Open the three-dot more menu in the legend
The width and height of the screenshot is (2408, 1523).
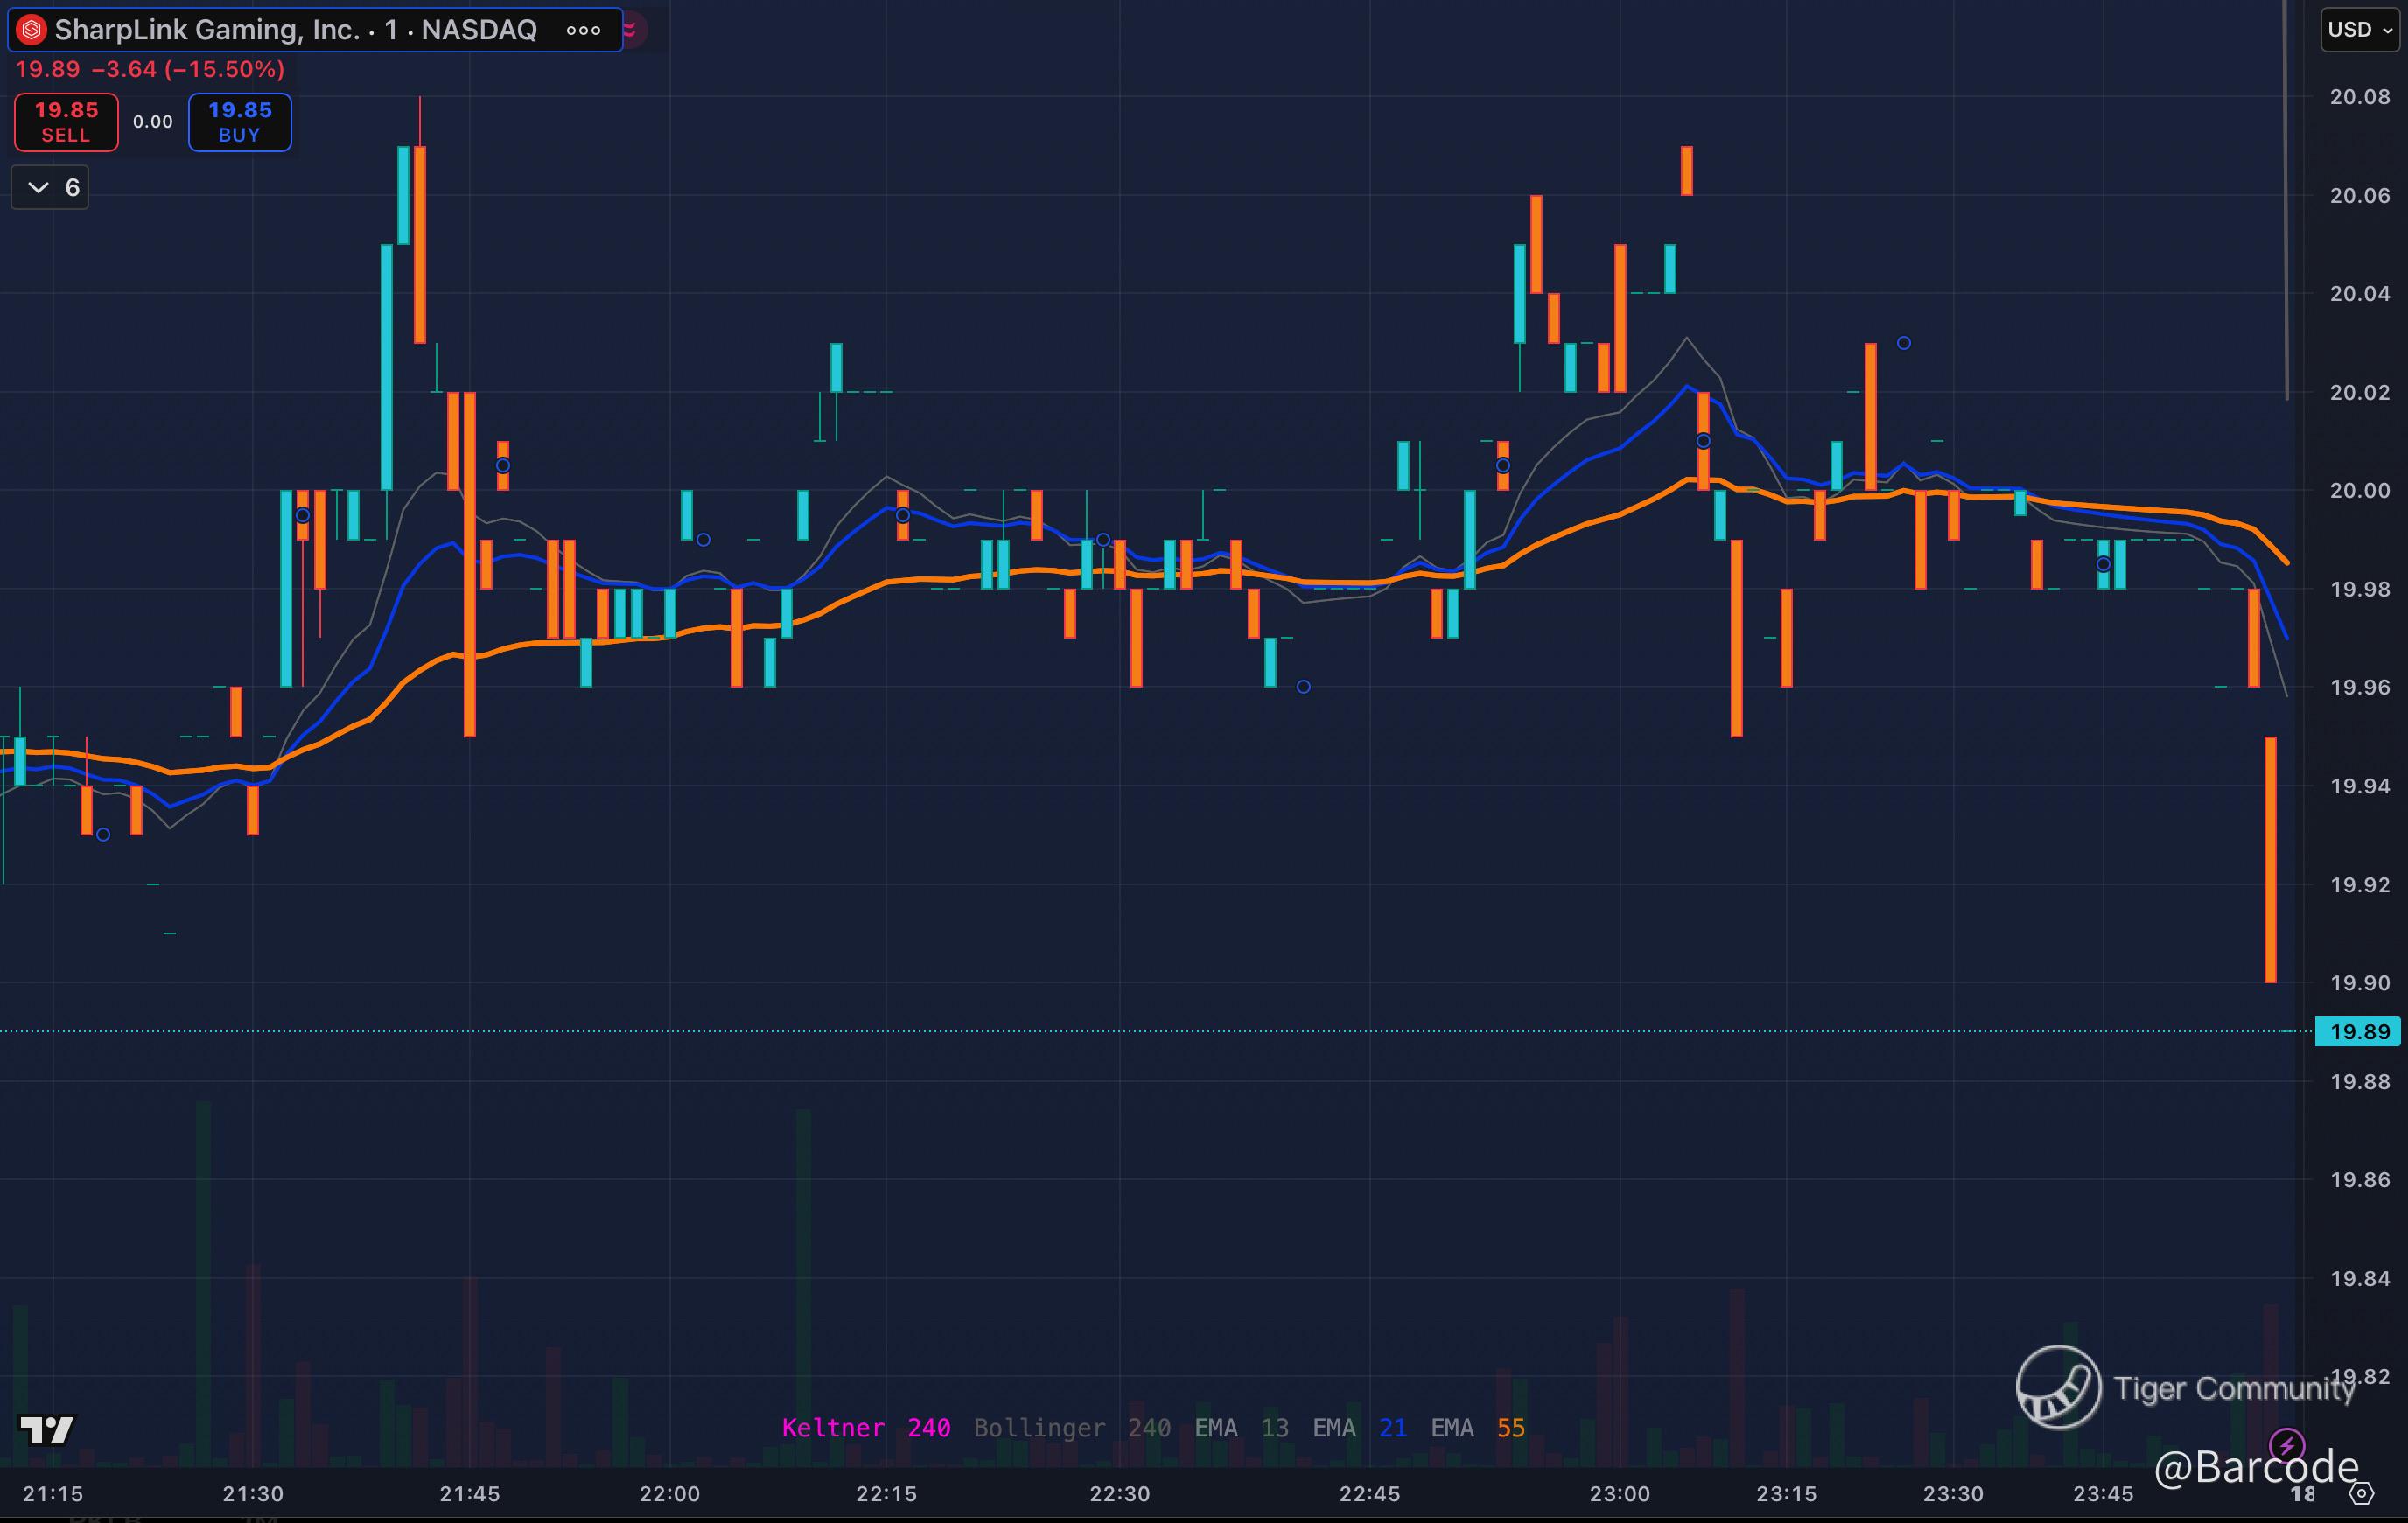pyautogui.click(x=583, y=30)
